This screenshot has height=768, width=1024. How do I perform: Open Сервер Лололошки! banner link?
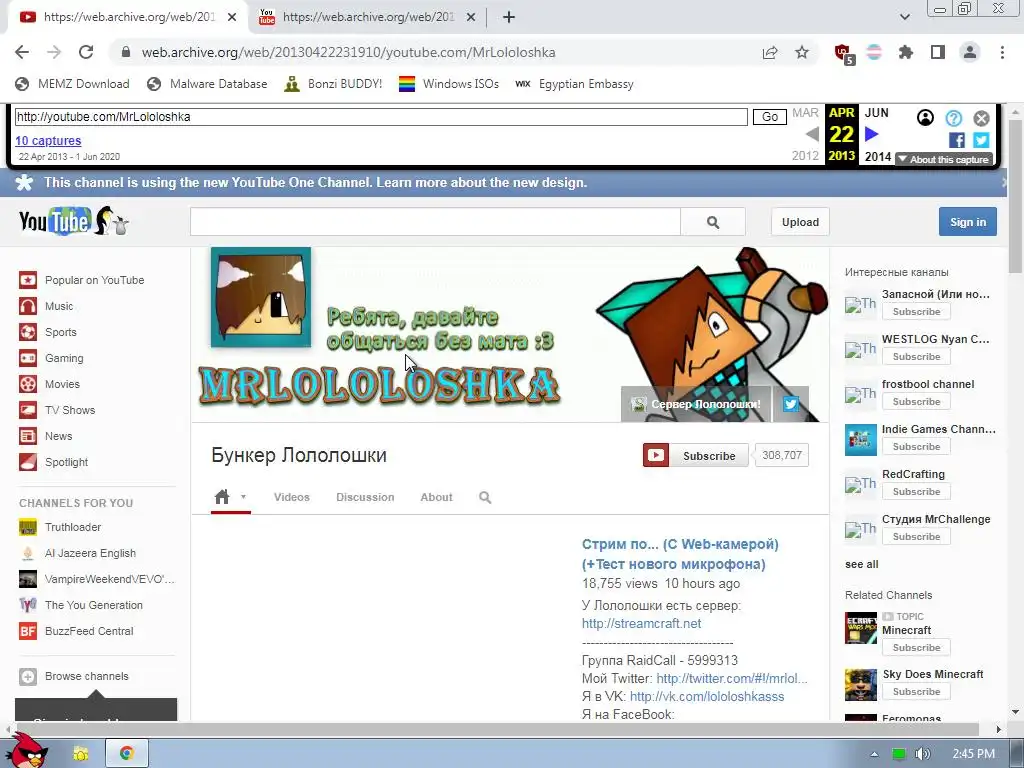pos(696,404)
